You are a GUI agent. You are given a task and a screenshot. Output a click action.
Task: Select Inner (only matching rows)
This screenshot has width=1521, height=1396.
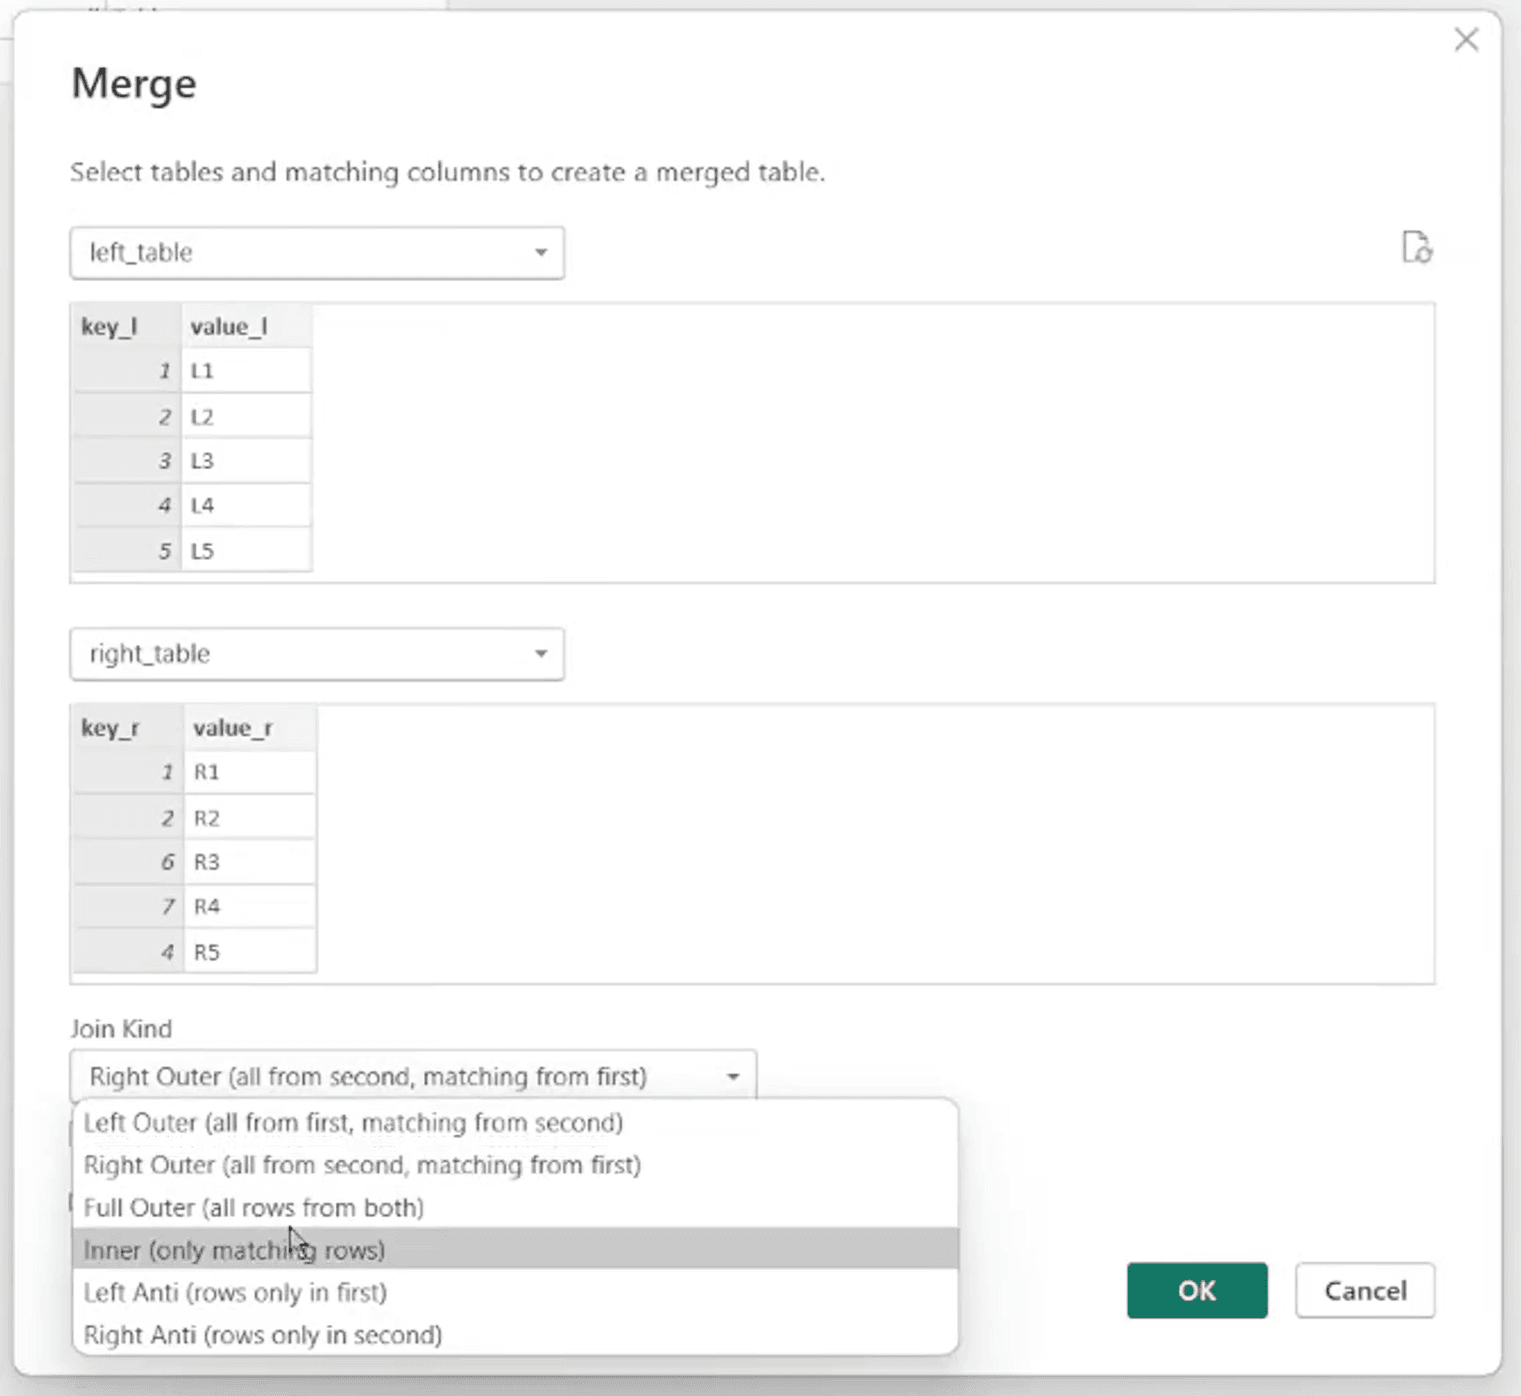point(515,1250)
